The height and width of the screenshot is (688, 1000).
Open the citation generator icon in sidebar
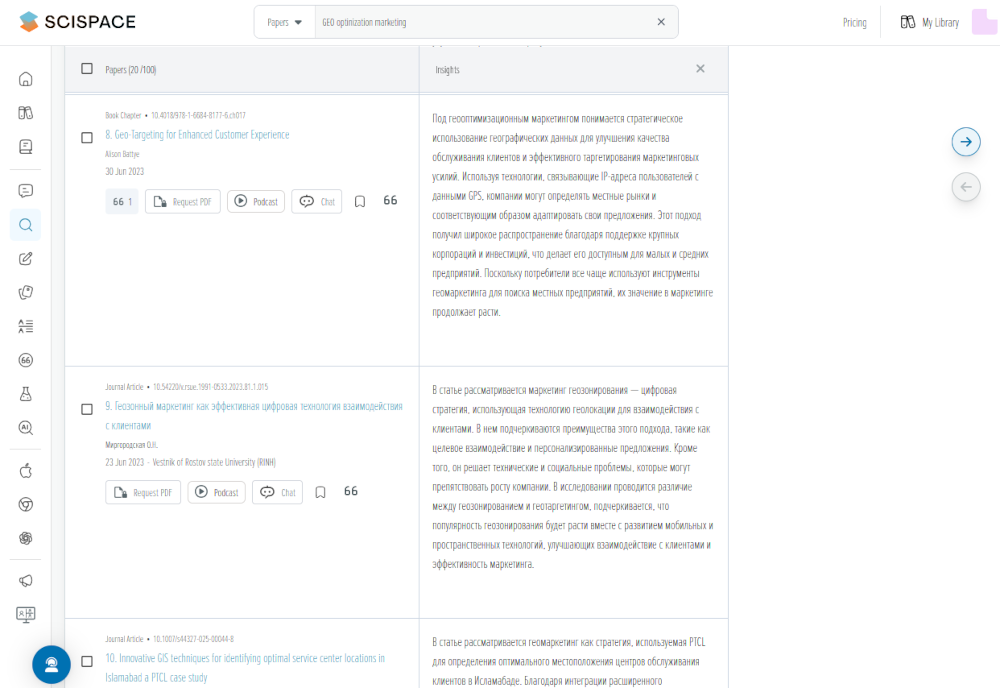pyautogui.click(x=26, y=360)
